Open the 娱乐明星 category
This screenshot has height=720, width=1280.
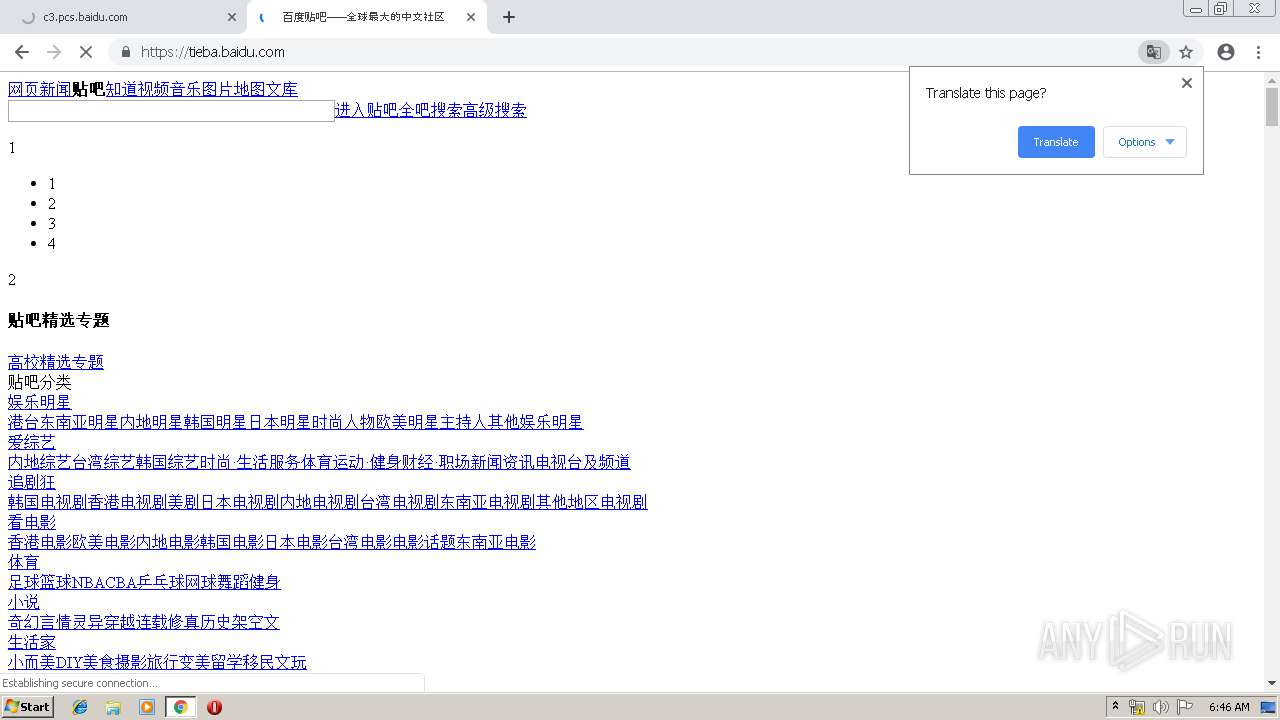(40, 402)
